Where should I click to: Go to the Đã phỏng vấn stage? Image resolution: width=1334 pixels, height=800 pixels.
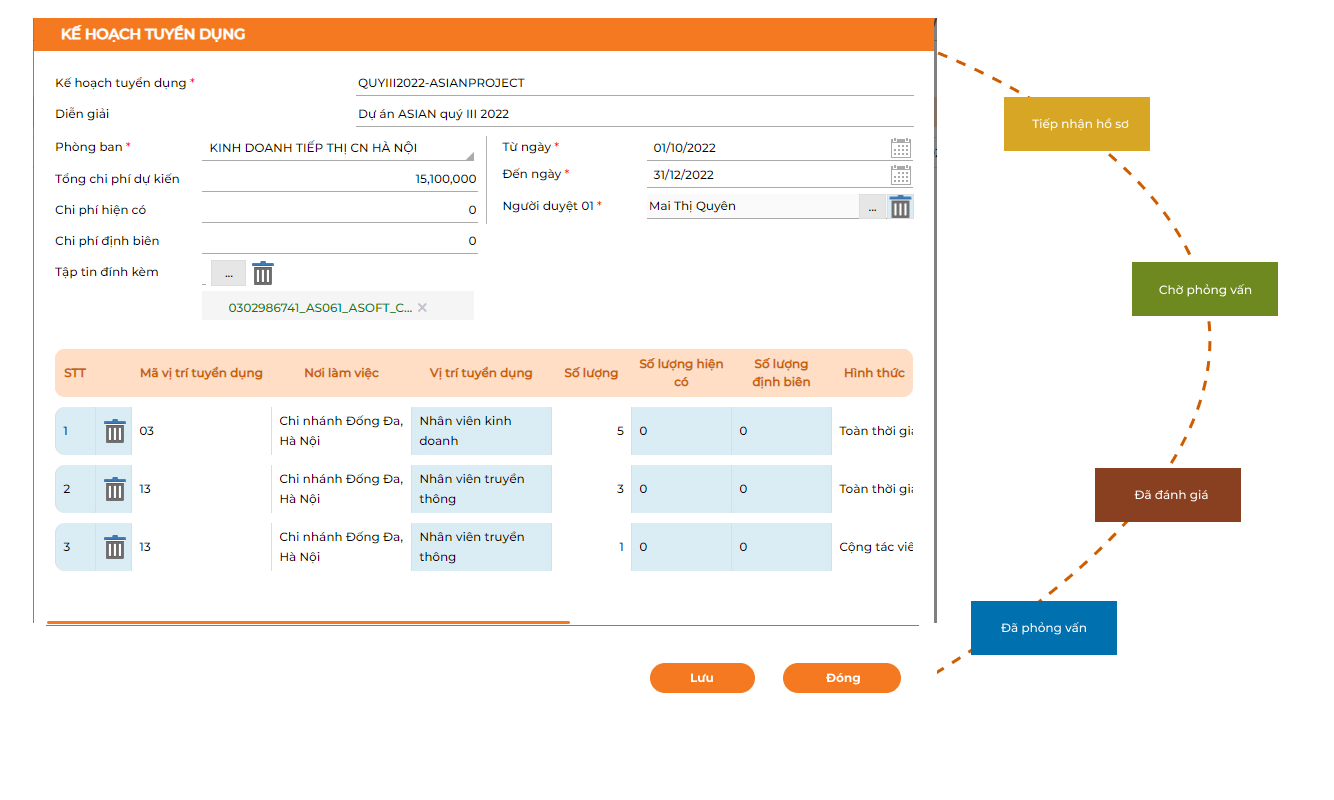[1043, 628]
